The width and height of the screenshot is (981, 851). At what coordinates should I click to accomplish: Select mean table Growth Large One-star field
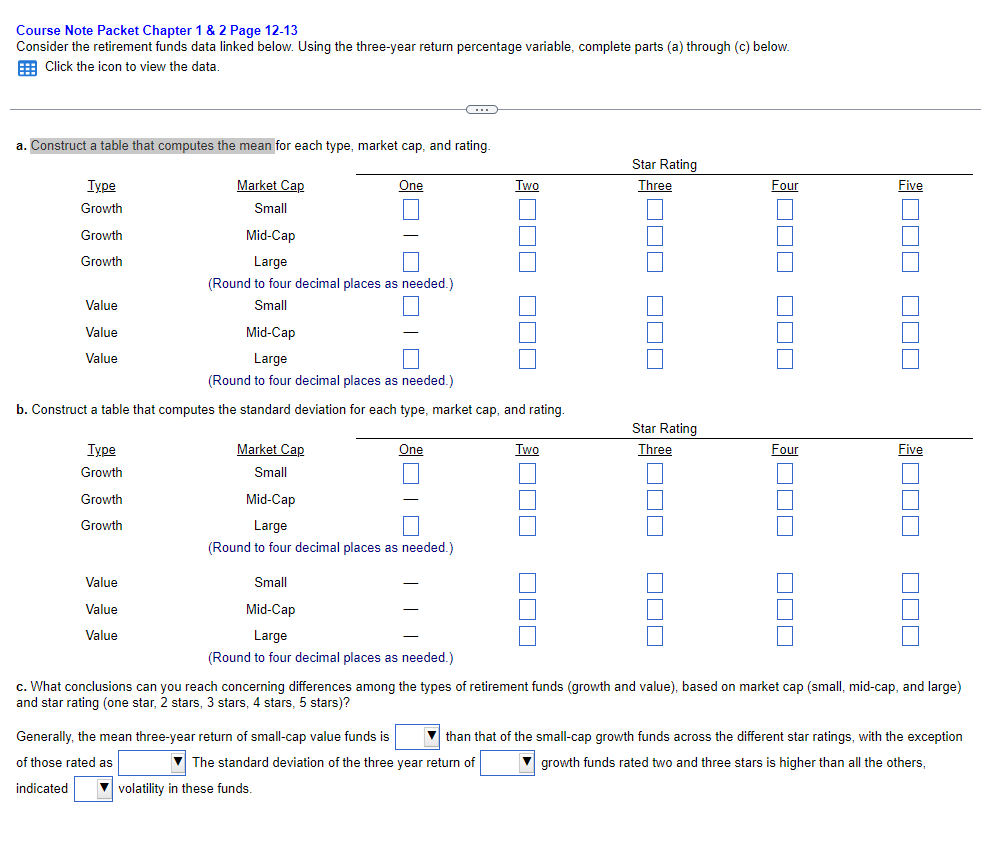(411, 262)
